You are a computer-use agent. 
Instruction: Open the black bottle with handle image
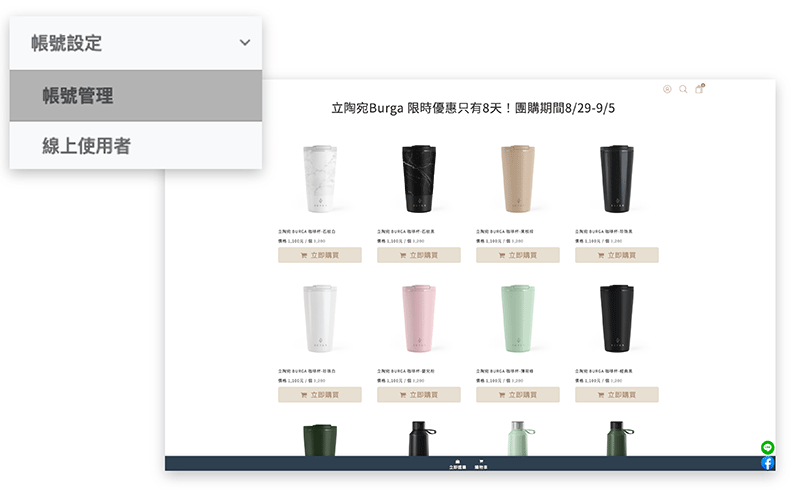421,438
